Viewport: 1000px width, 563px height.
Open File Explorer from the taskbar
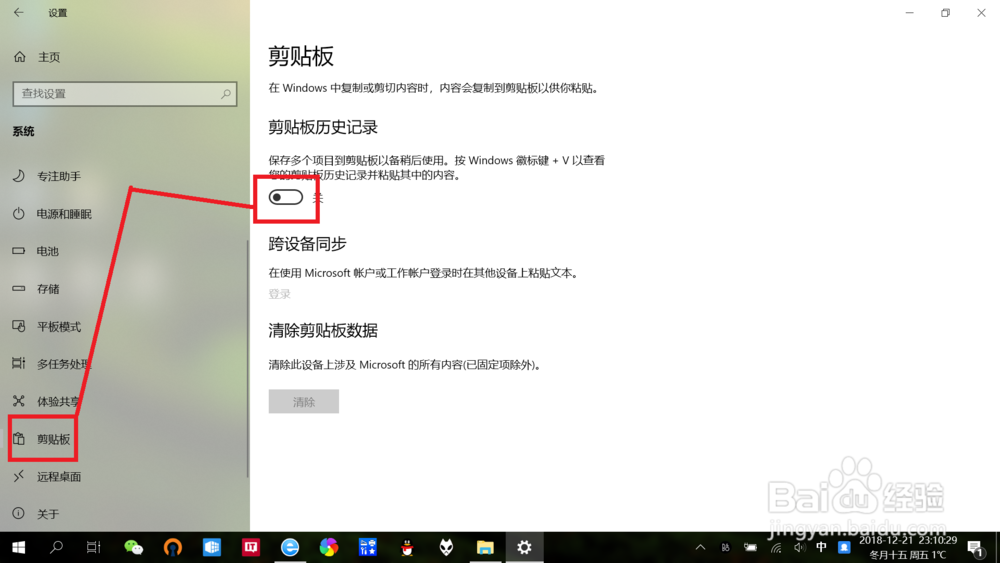click(x=485, y=547)
